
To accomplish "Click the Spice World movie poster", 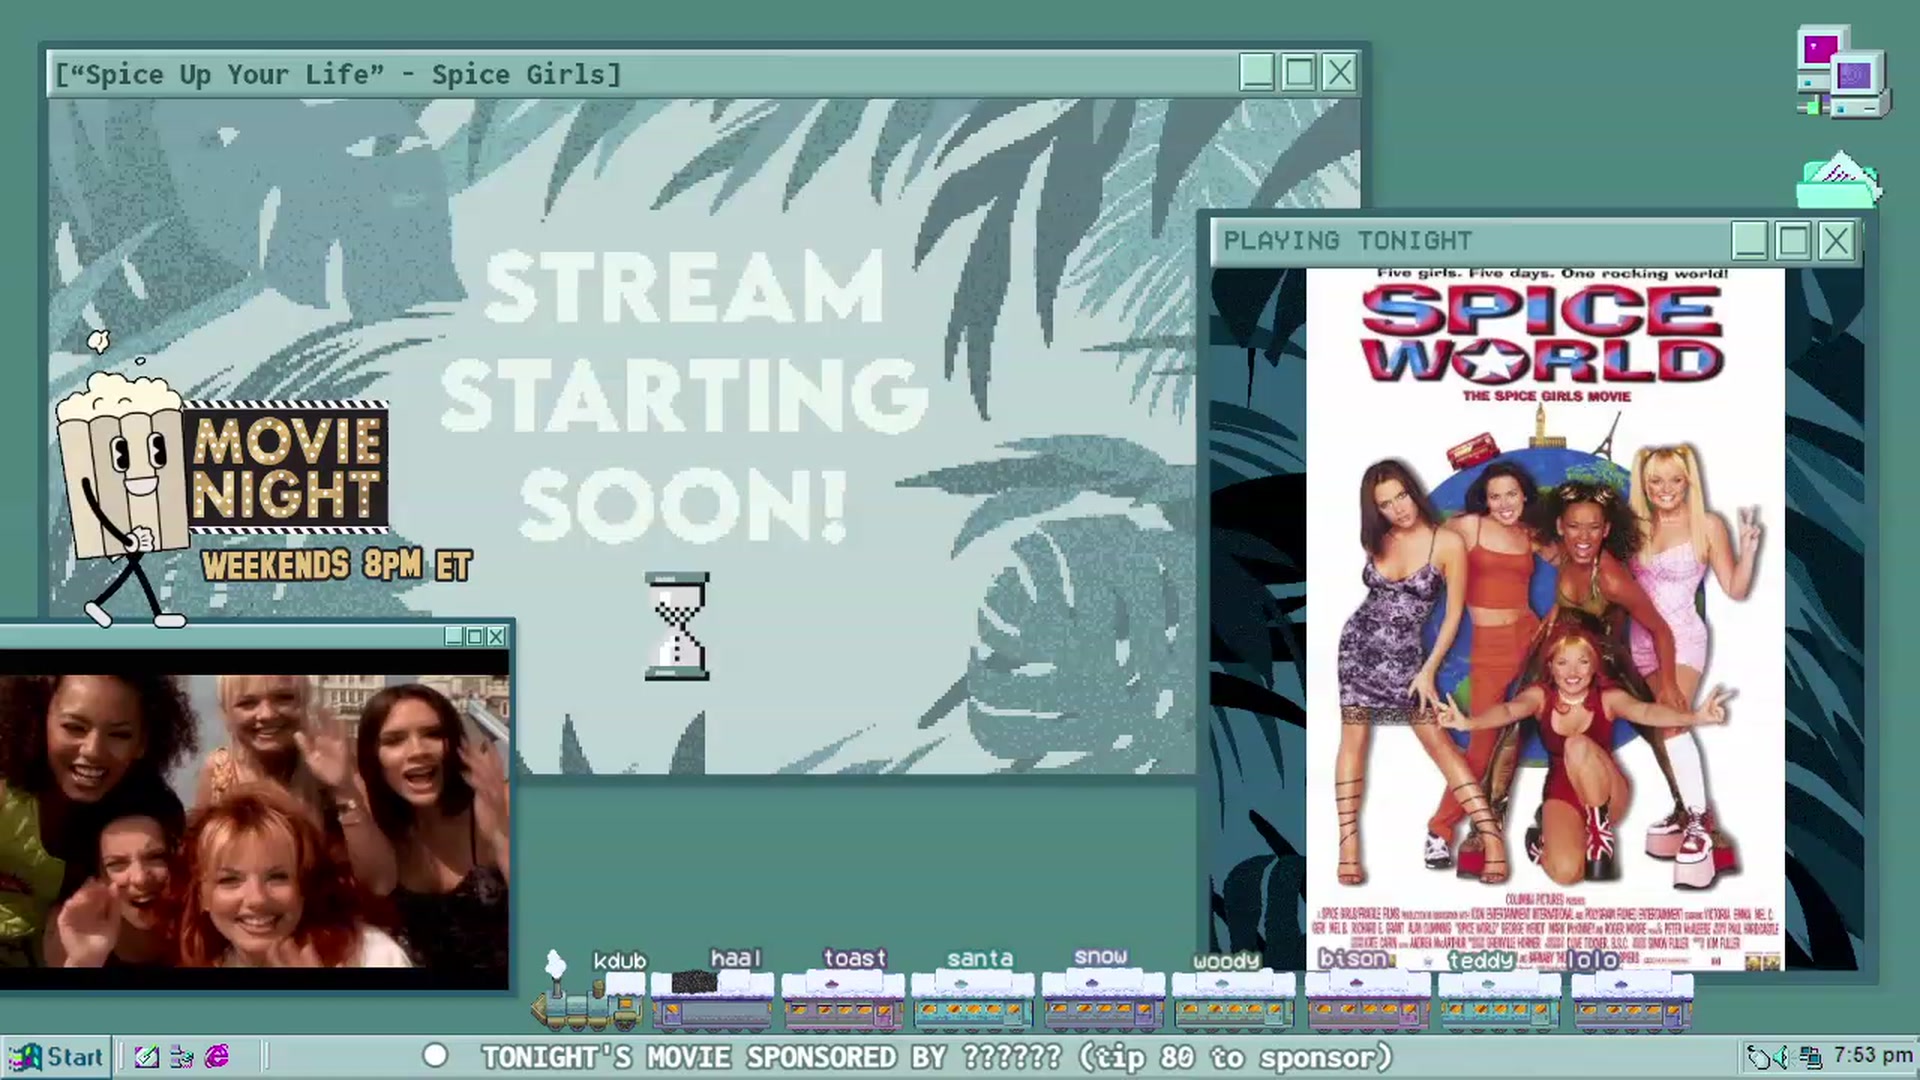I will point(1545,619).
